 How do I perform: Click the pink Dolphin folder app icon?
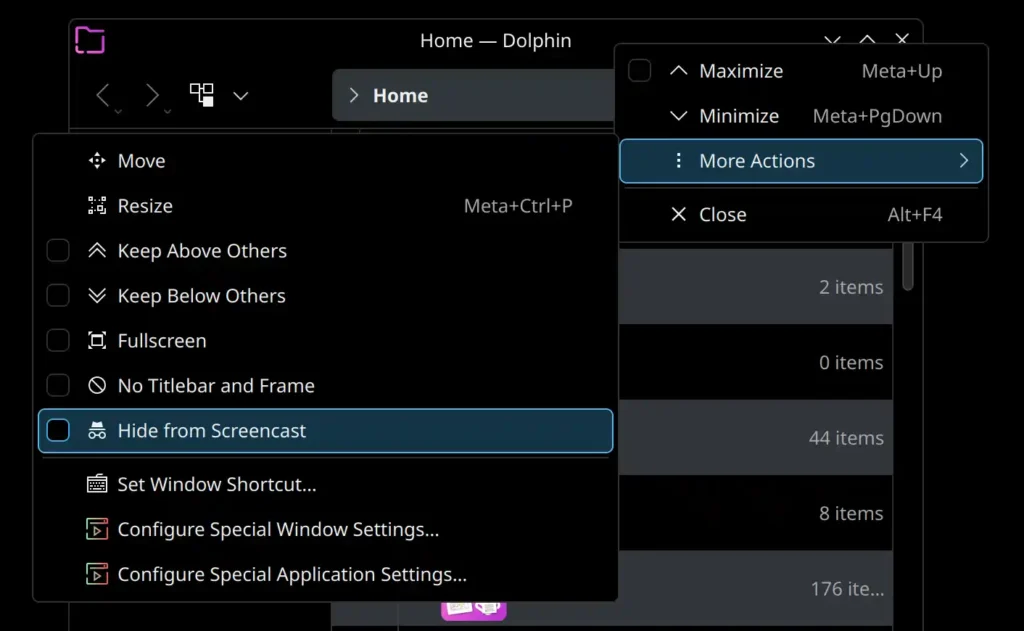click(x=90, y=39)
